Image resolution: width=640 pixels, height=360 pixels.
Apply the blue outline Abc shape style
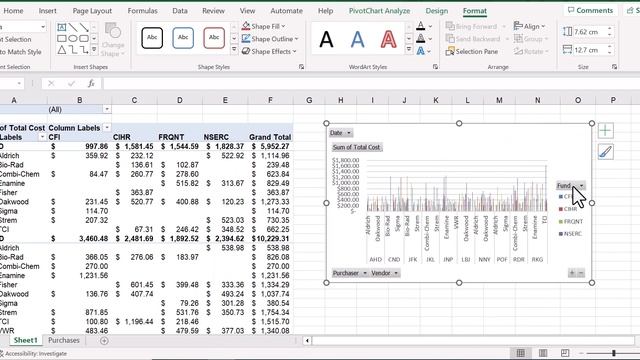coord(183,38)
